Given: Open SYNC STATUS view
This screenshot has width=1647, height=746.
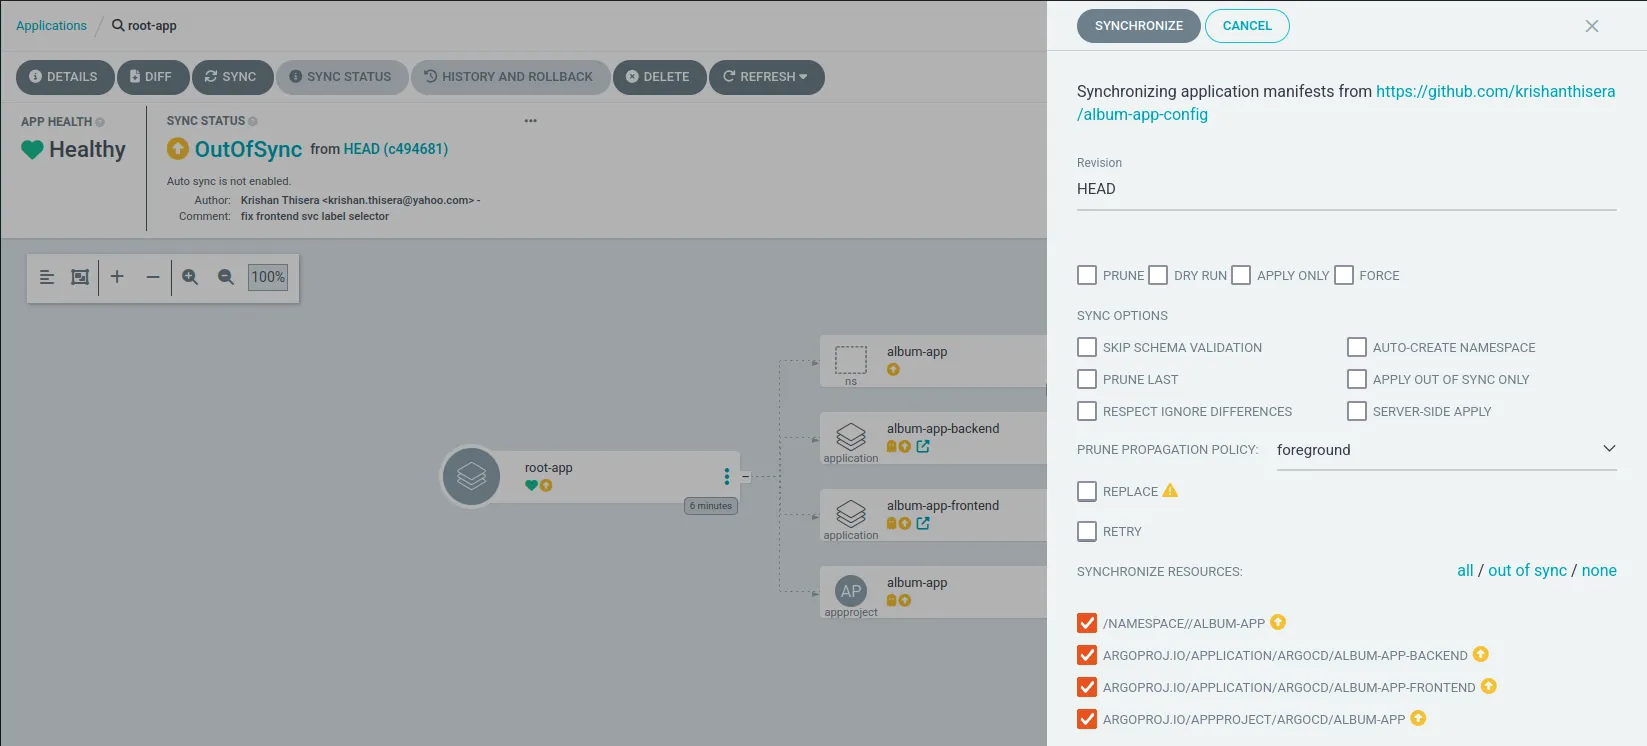Looking at the screenshot, I should pyautogui.click(x=342, y=77).
